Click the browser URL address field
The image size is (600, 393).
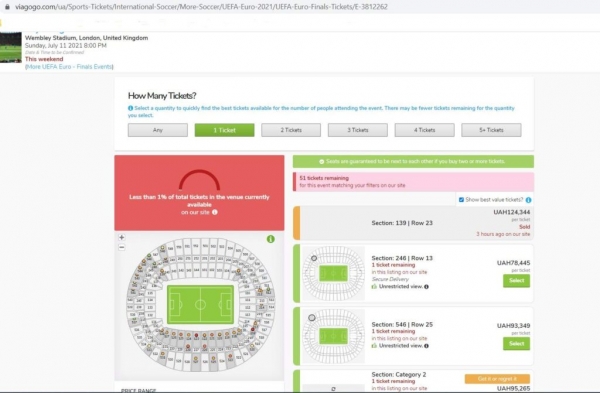tap(201, 7)
